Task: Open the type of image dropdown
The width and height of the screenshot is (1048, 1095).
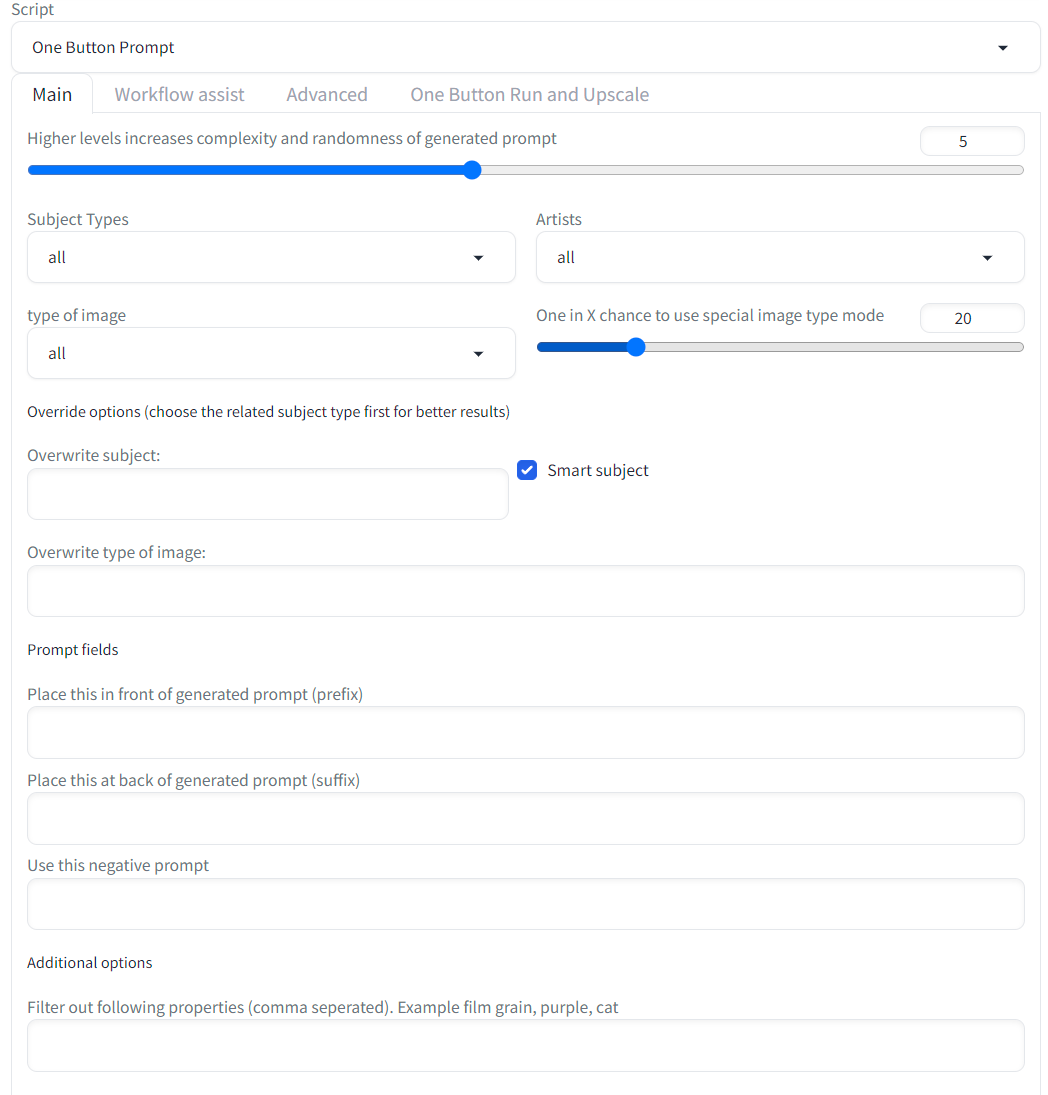Action: pyautogui.click(x=271, y=353)
